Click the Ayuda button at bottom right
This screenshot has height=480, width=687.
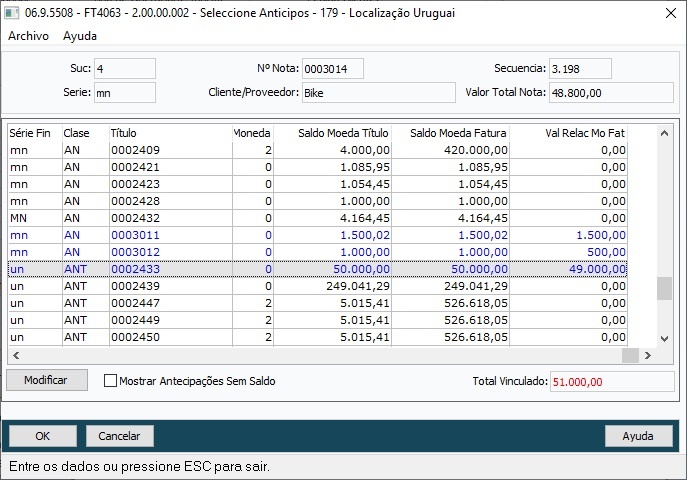point(638,436)
